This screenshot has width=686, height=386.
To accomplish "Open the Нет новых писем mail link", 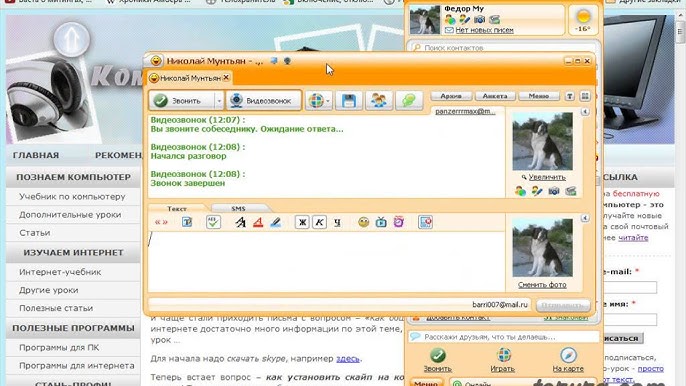I will pos(484,30).
